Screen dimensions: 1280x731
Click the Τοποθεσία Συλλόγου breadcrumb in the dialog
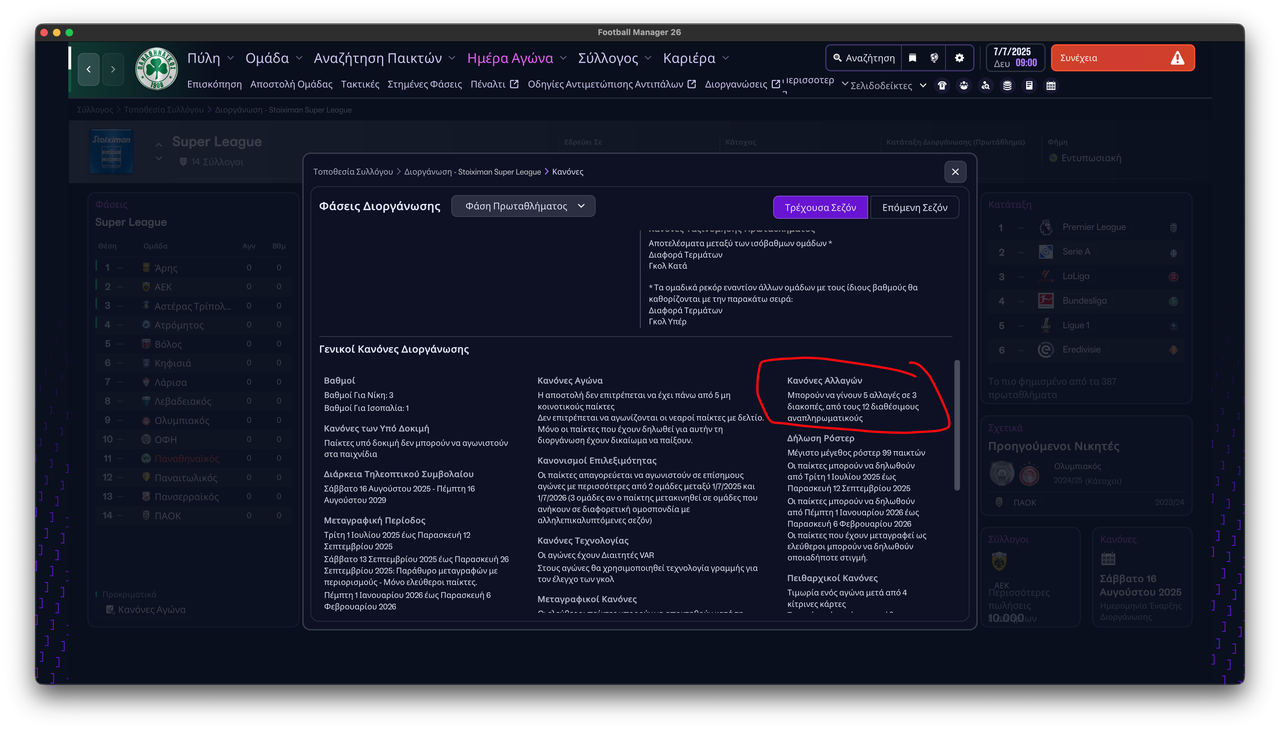[x=353, y=172]
